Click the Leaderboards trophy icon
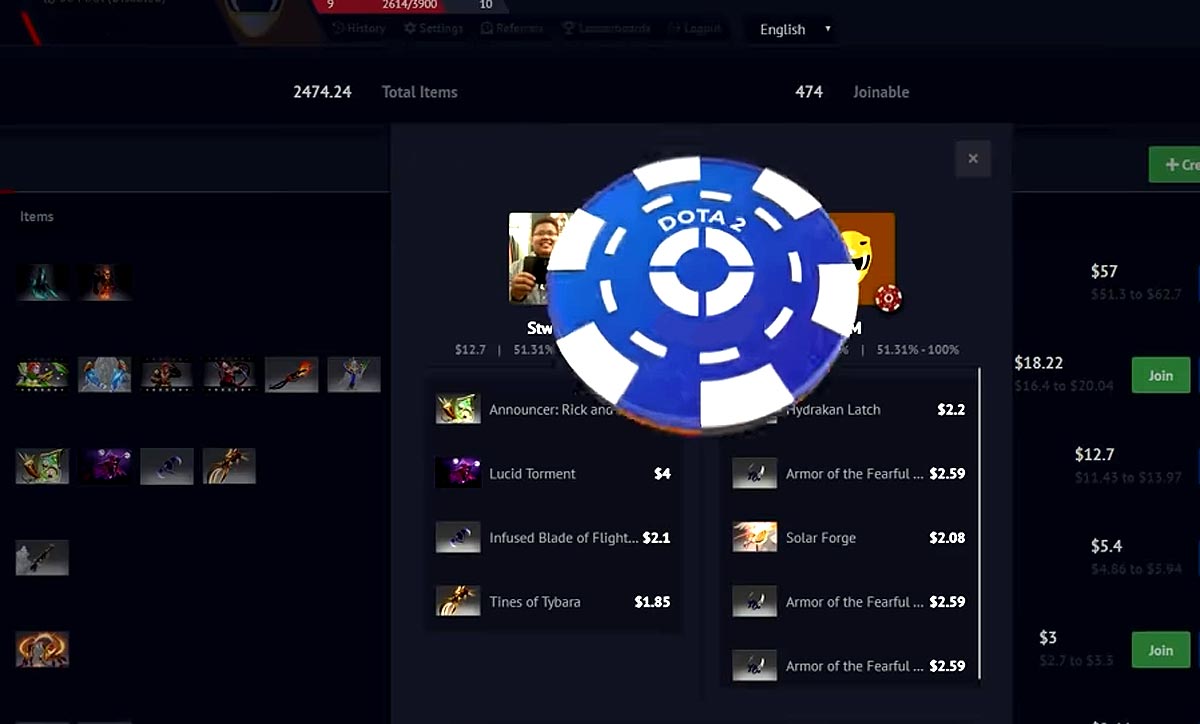Image resolution: width=1200 pixels, height=724 pixels. [569, 28]
